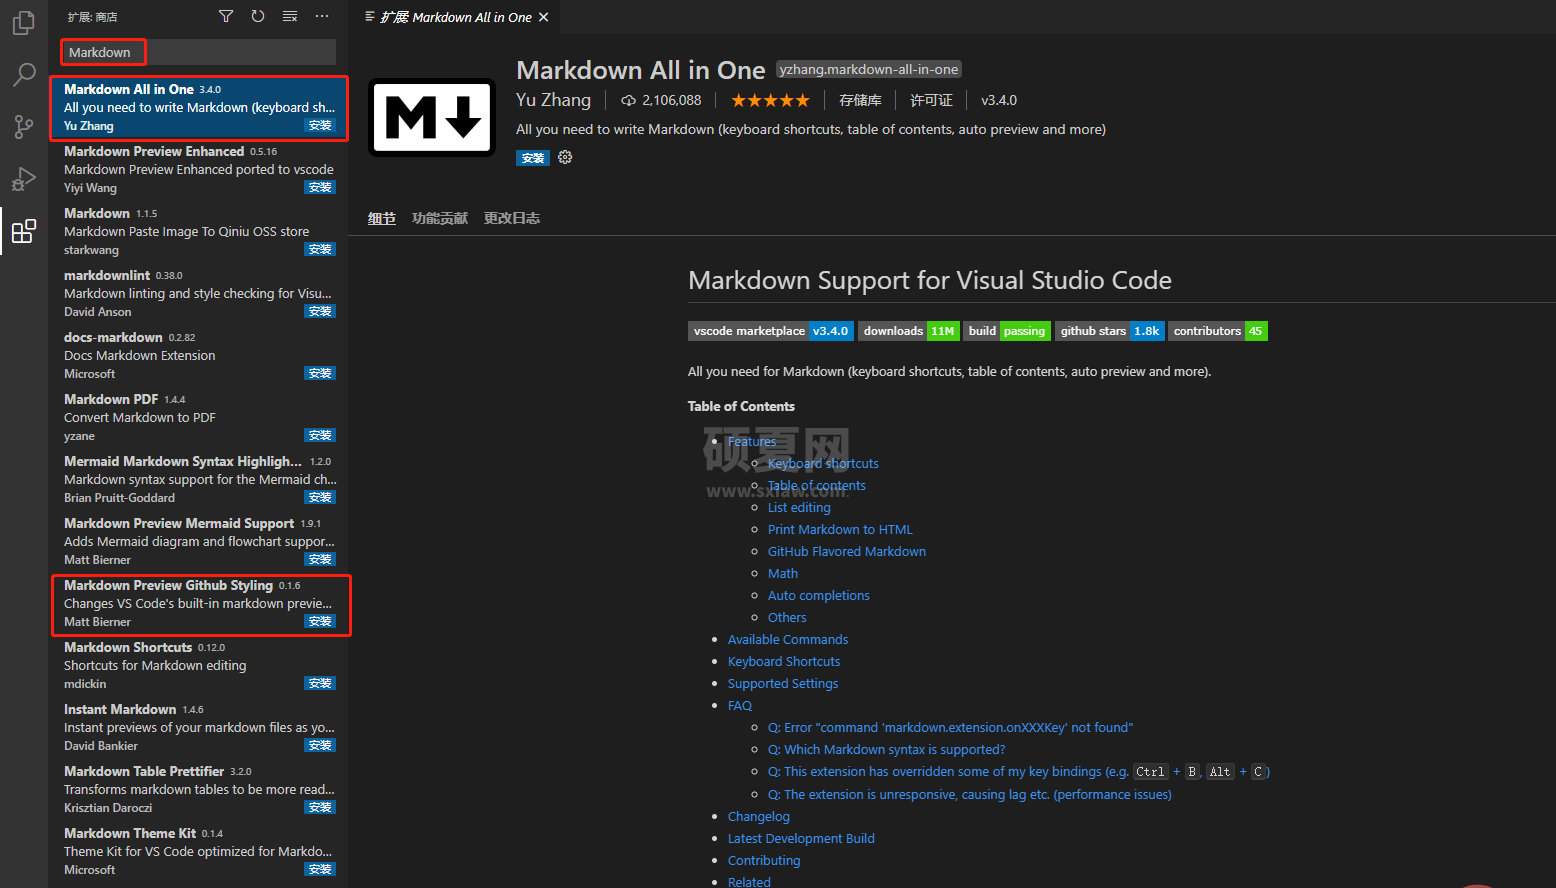
Task: Click the Markdown search input field
Action: [198, 52]
